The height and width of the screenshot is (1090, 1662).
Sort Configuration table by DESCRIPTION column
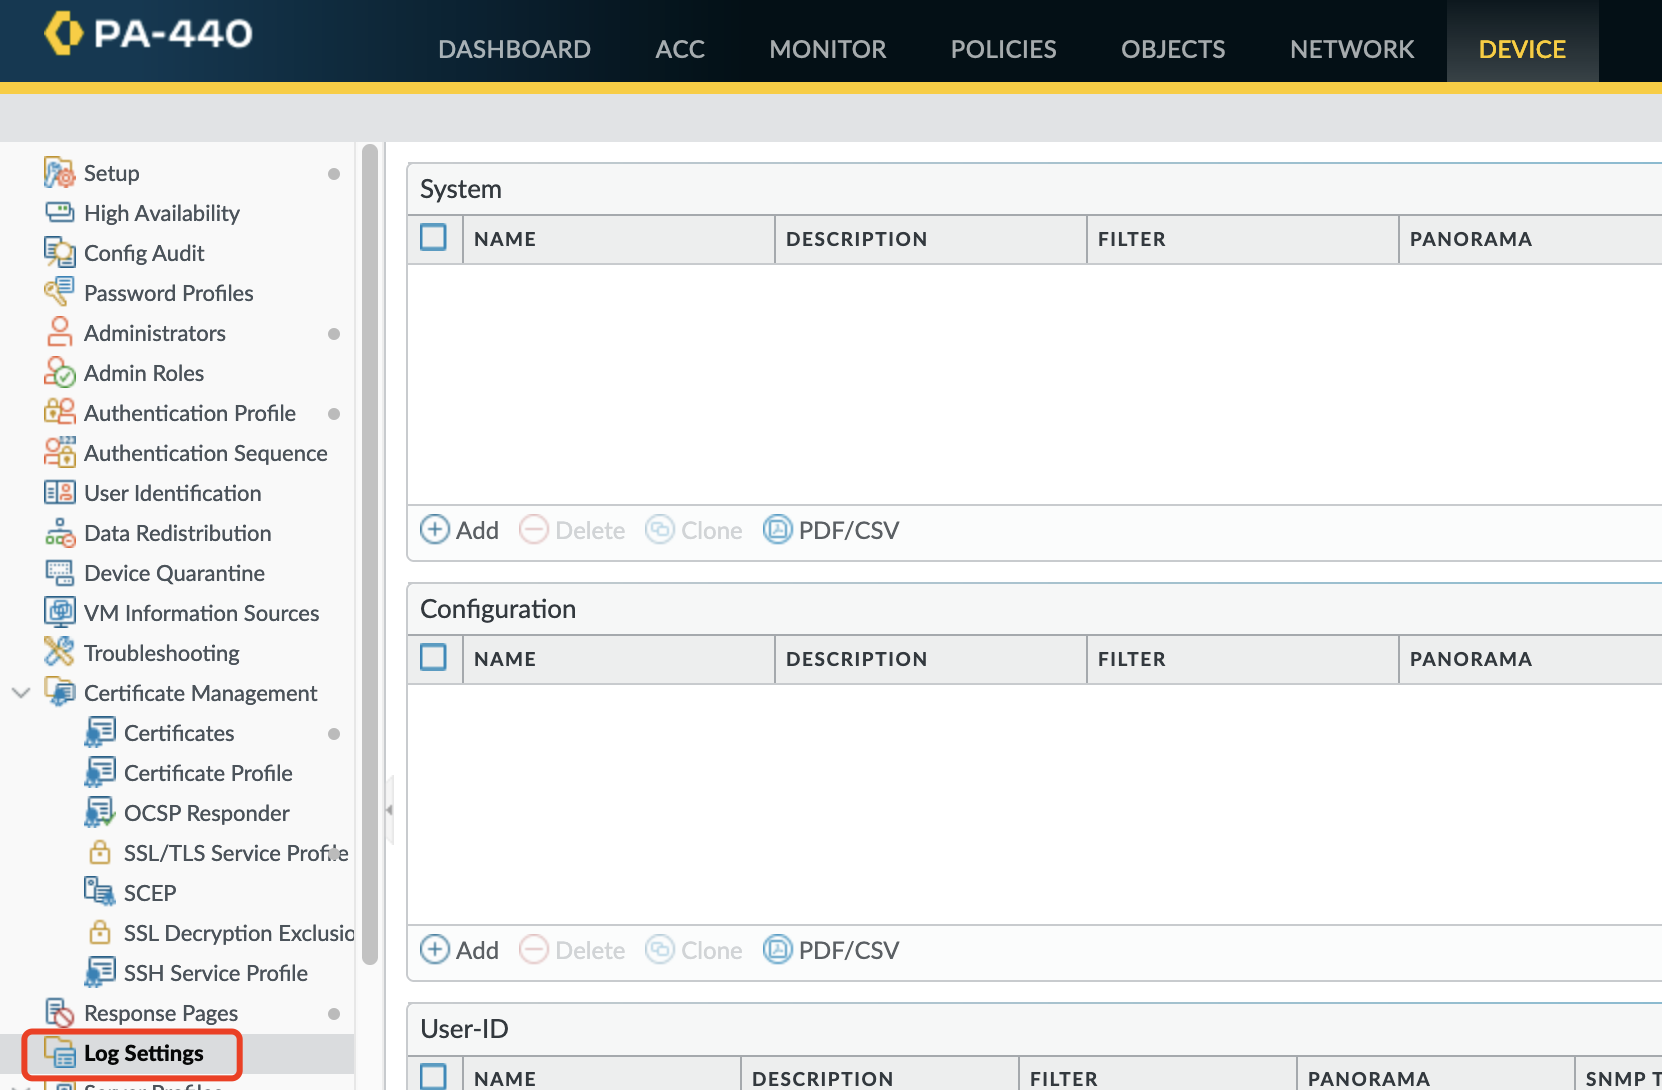[930, 659]
